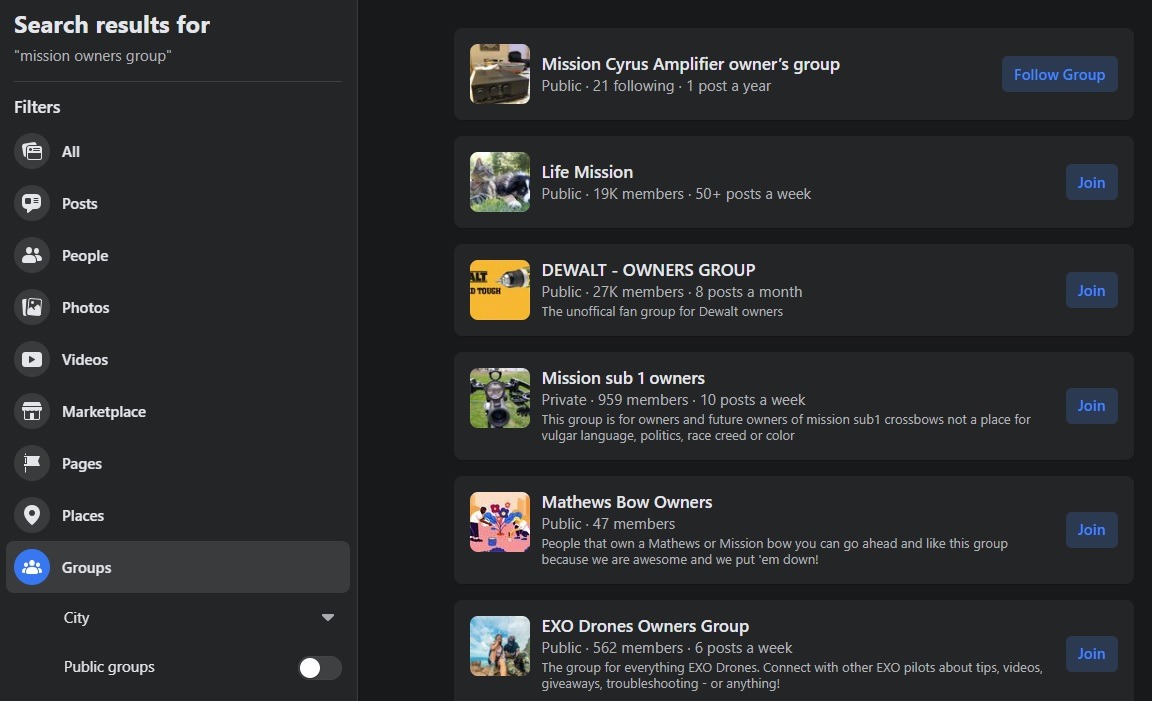Click the Public groups label
The height and width of the screenshot is (701, 1152).
(109, 667)
